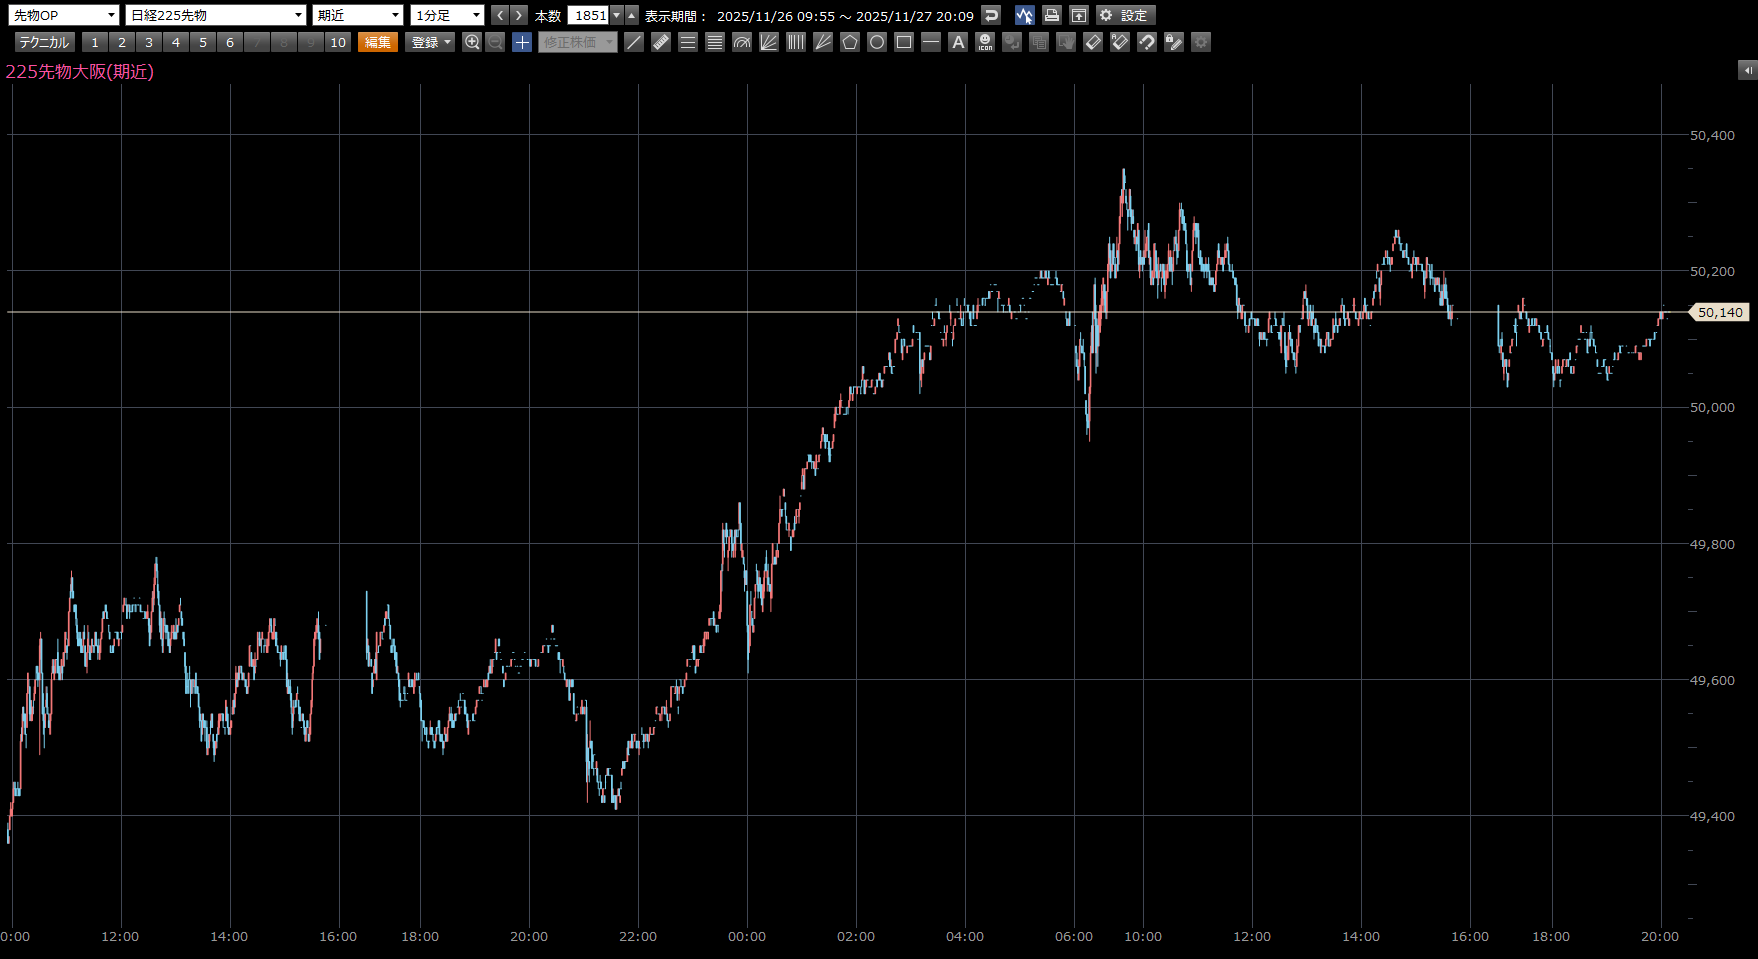This screenshot has width=1758, height=959.
Task: Click the 本数 bar count input field
Action: click(589, 15)
